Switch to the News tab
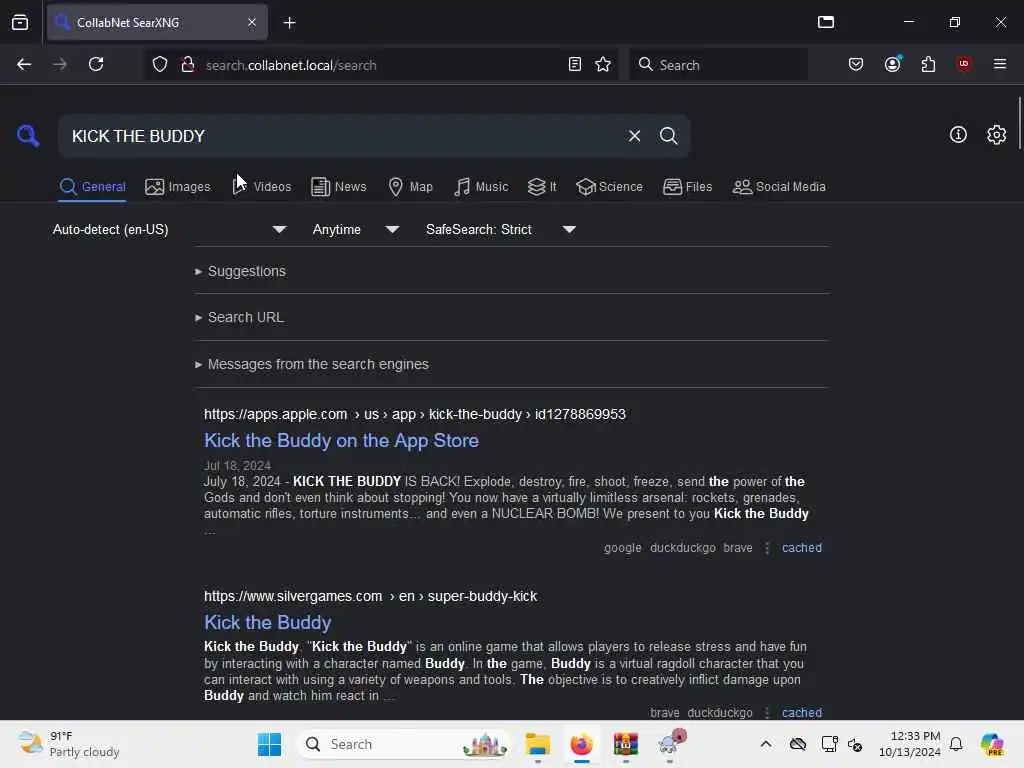The height and width of the screenshot is (768, 1024). click(x=338, y=187)
